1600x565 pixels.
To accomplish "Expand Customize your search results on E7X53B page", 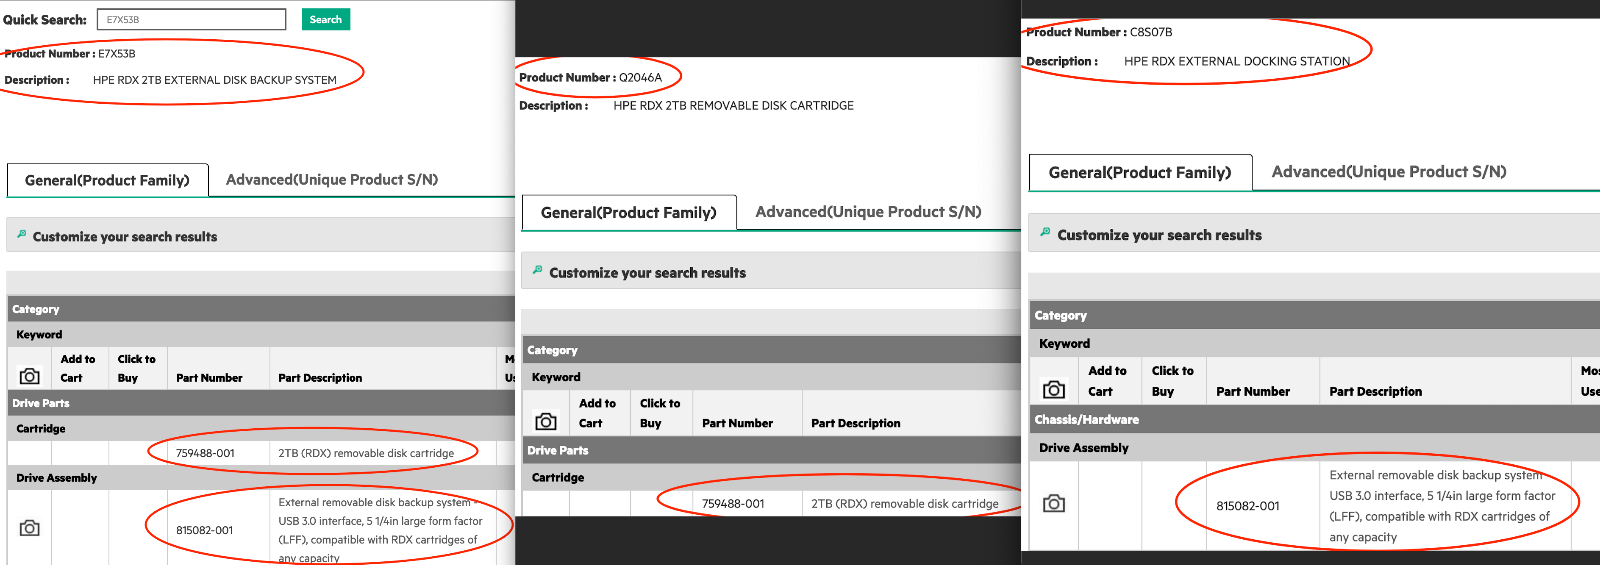I will click(260, 236).
